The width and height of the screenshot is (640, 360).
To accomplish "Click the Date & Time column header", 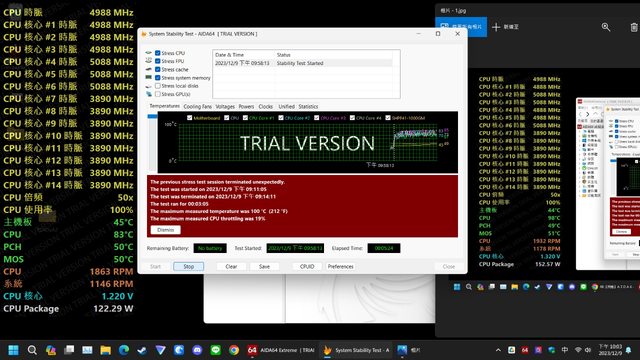I will 244,55.
